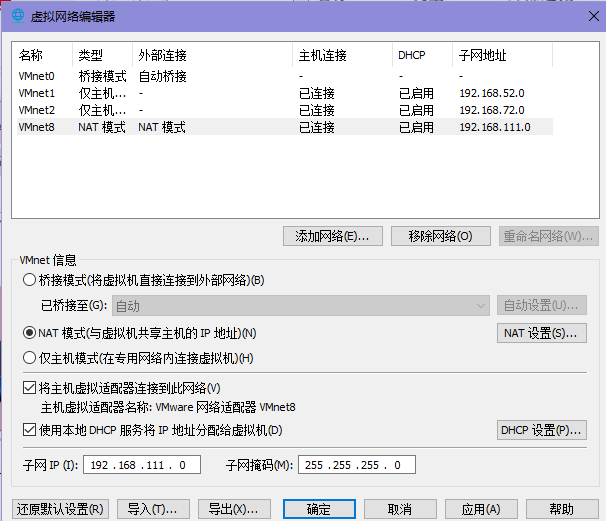Click the 导出(X) button
606x521 pixels.
pos(234,509)
